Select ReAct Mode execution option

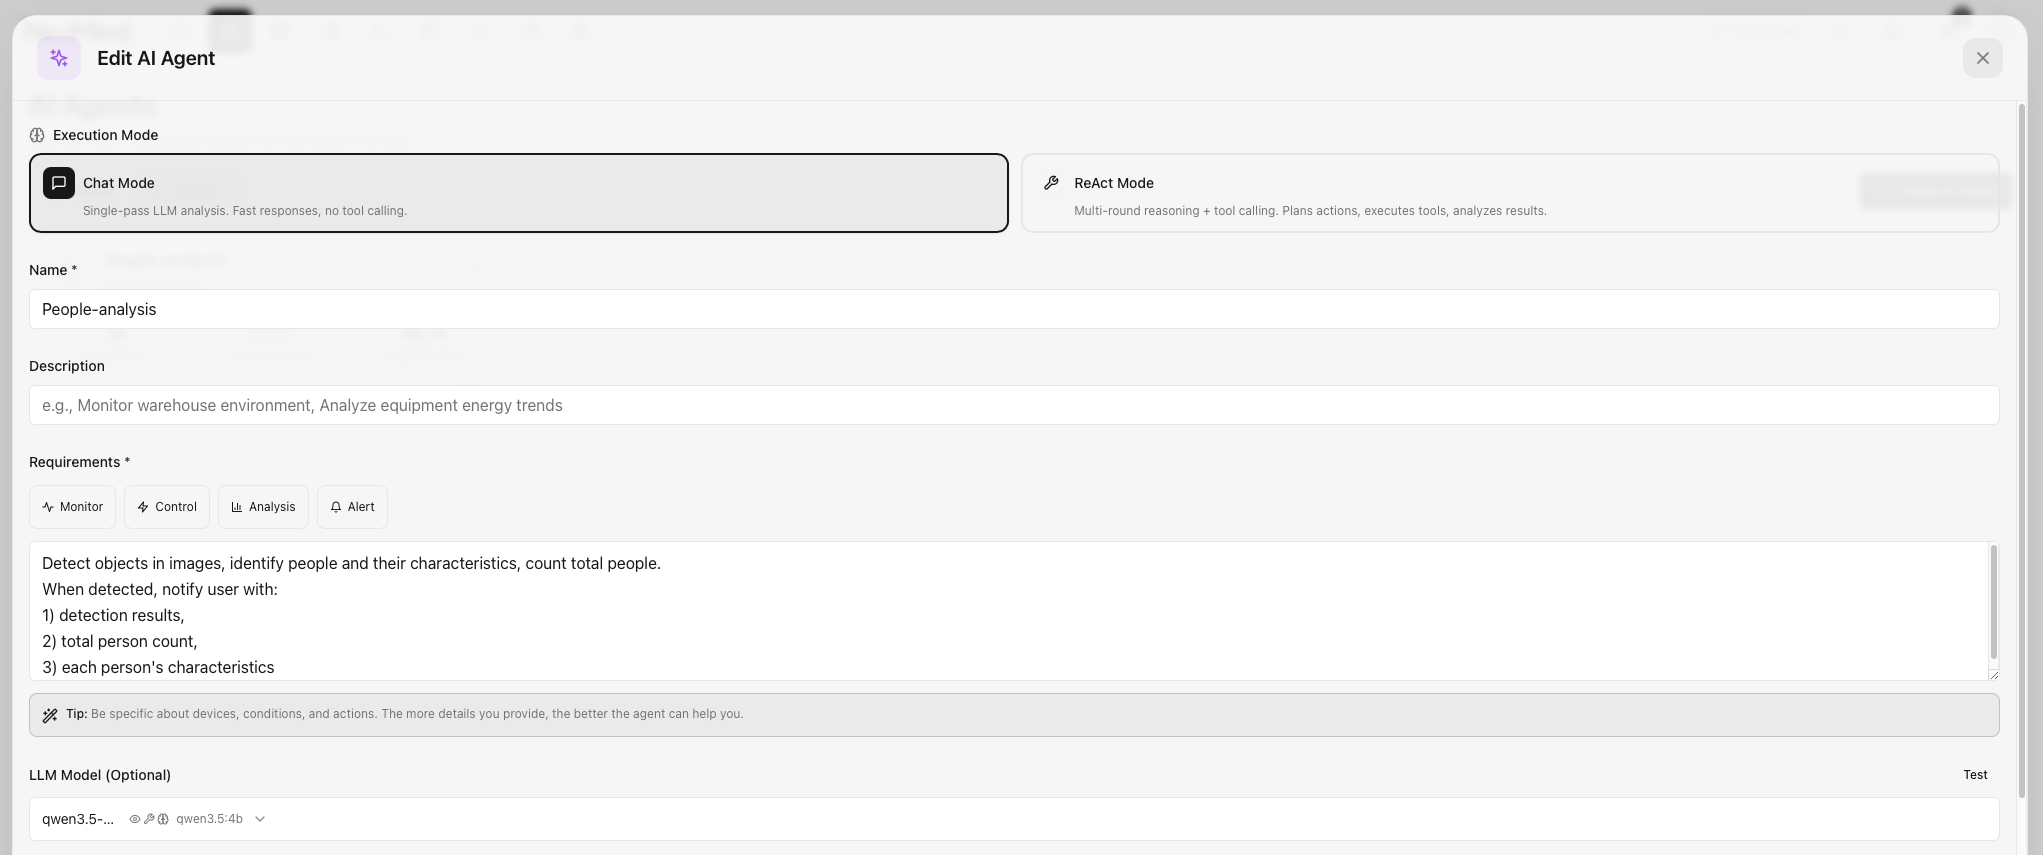[1509, 193]
